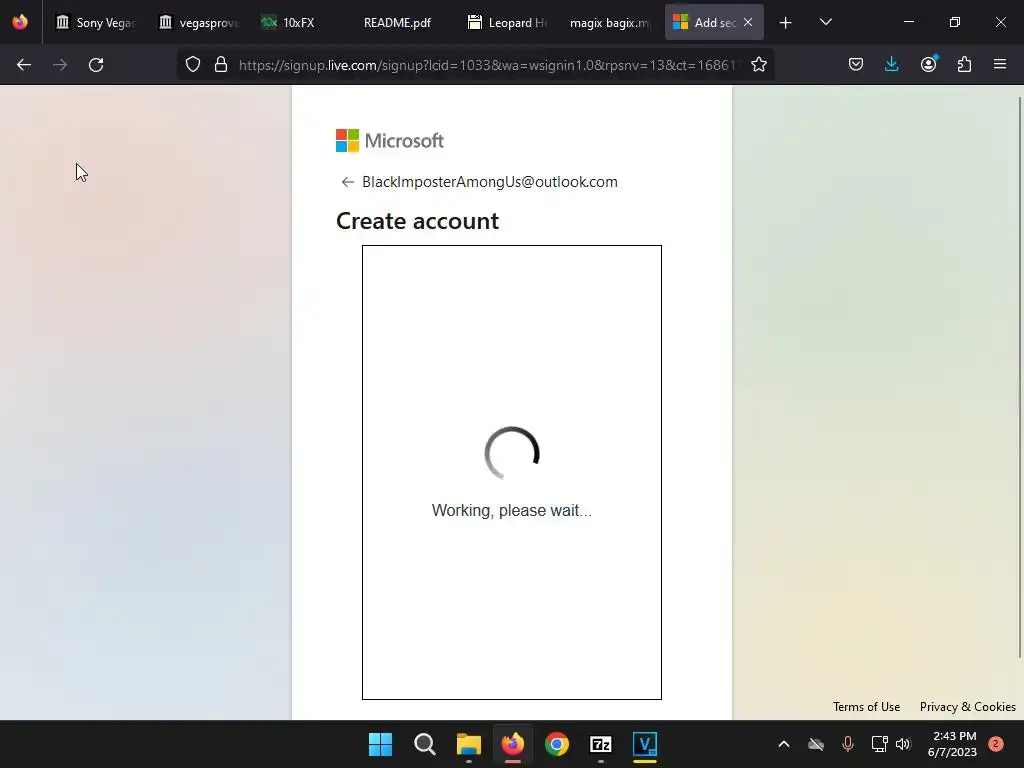This screenshot has height=768, width=1024.
Task: Click the URL address field
Action: pyautogui.click(x=487, y=65)
